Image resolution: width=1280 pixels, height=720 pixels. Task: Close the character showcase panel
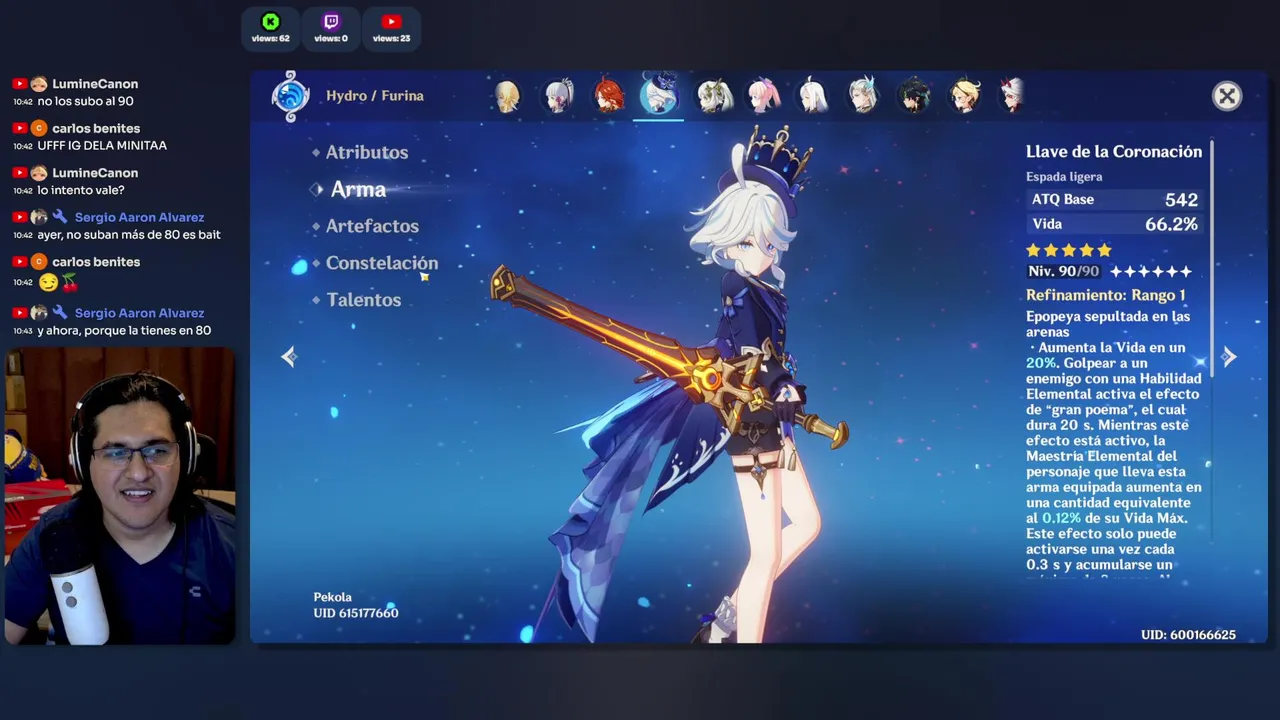tap(1227, 96)
